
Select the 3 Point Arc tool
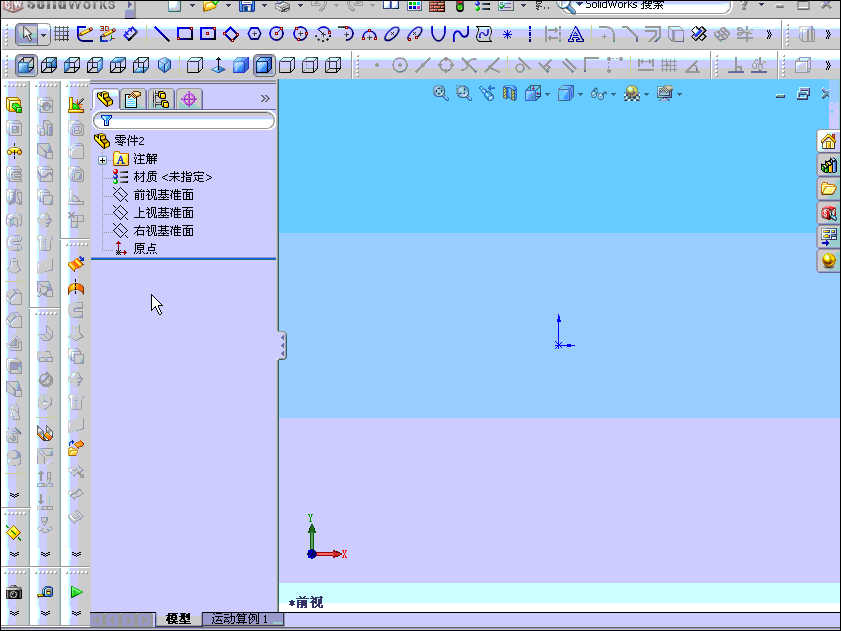370,34
